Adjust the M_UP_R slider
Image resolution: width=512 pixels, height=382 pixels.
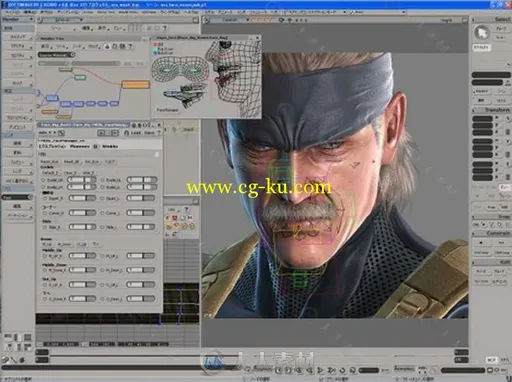click(x=82, y=256)
